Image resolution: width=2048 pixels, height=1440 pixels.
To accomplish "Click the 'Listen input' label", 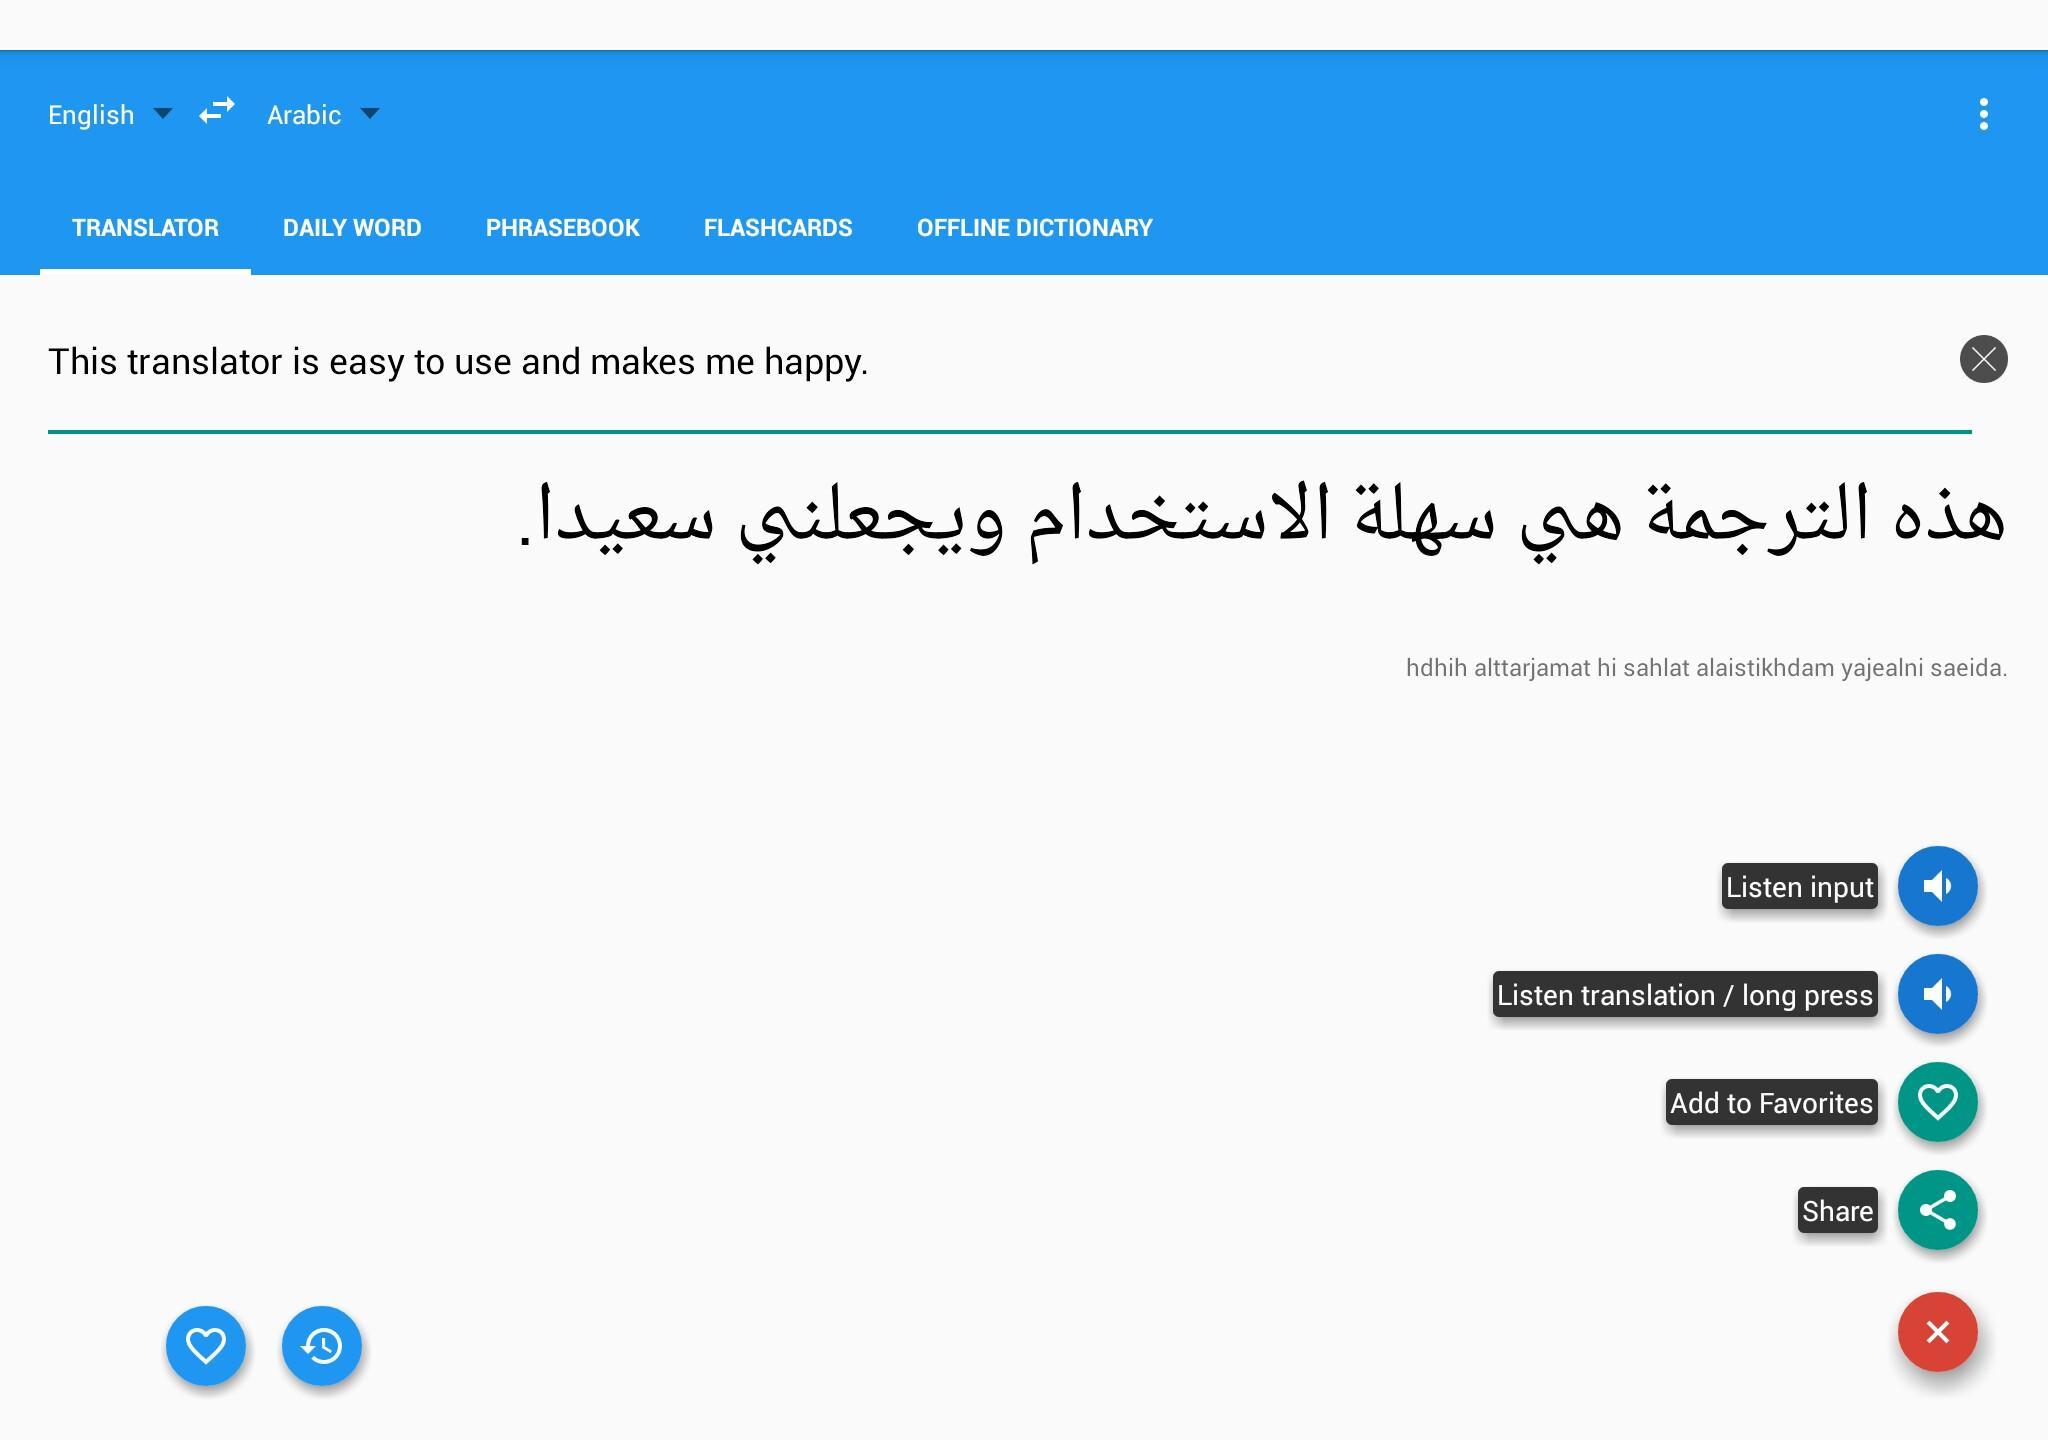I will [x=1799, y=886].
